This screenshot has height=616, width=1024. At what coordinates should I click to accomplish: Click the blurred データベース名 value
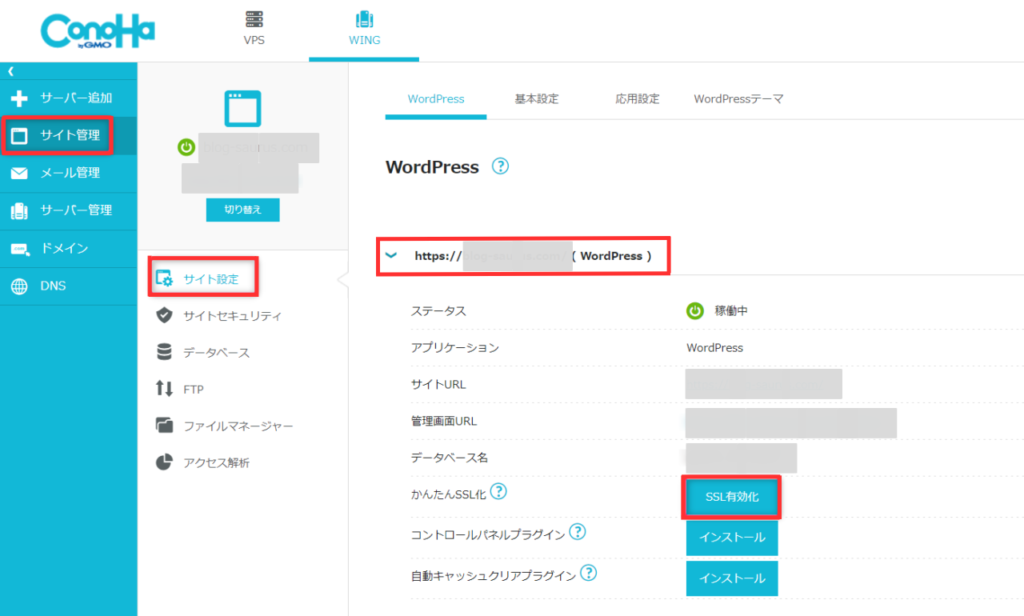coord(741,458)
